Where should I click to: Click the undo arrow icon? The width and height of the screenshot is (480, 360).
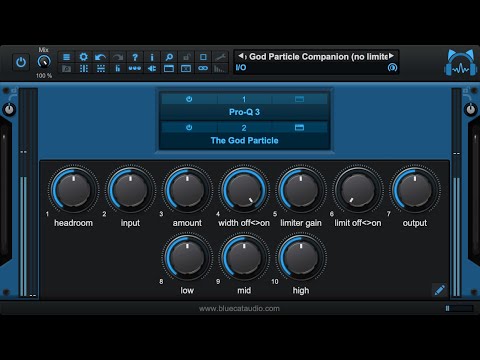tap(101, 57)
